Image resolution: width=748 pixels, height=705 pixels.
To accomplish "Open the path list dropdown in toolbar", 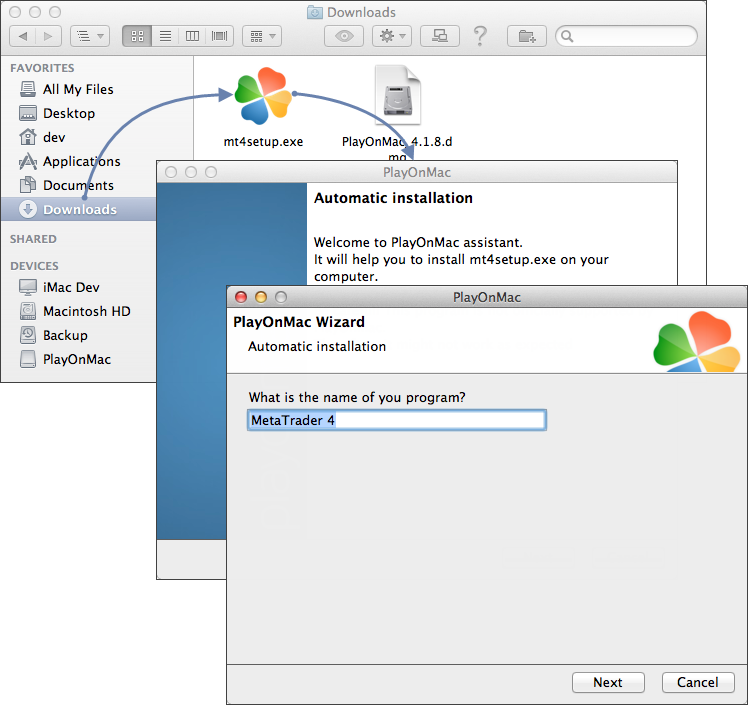I will [90, 36].
